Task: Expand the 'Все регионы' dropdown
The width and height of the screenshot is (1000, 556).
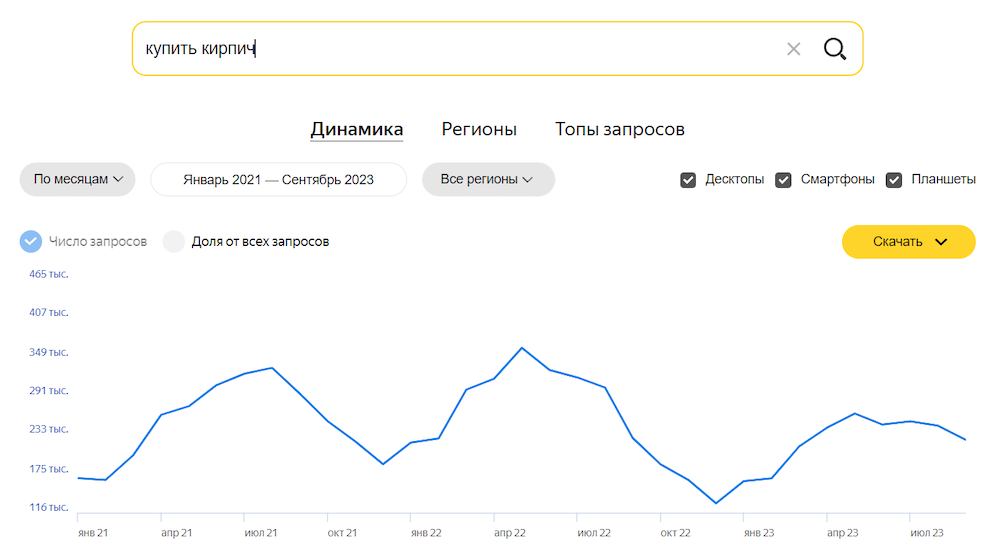Action: click(488, 179)
